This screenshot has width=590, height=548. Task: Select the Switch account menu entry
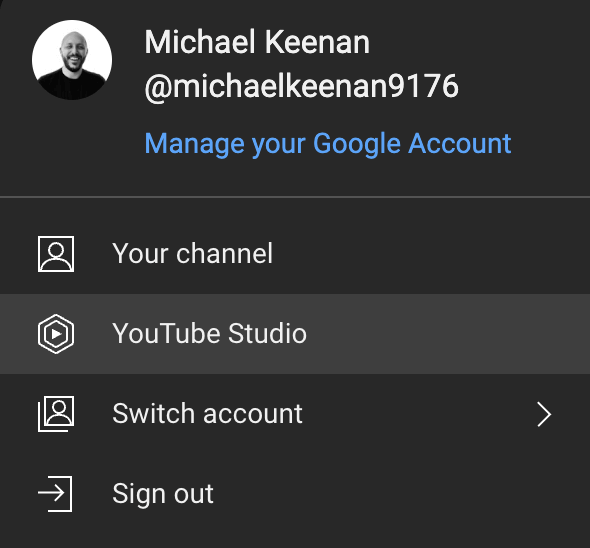coord(295,414)
